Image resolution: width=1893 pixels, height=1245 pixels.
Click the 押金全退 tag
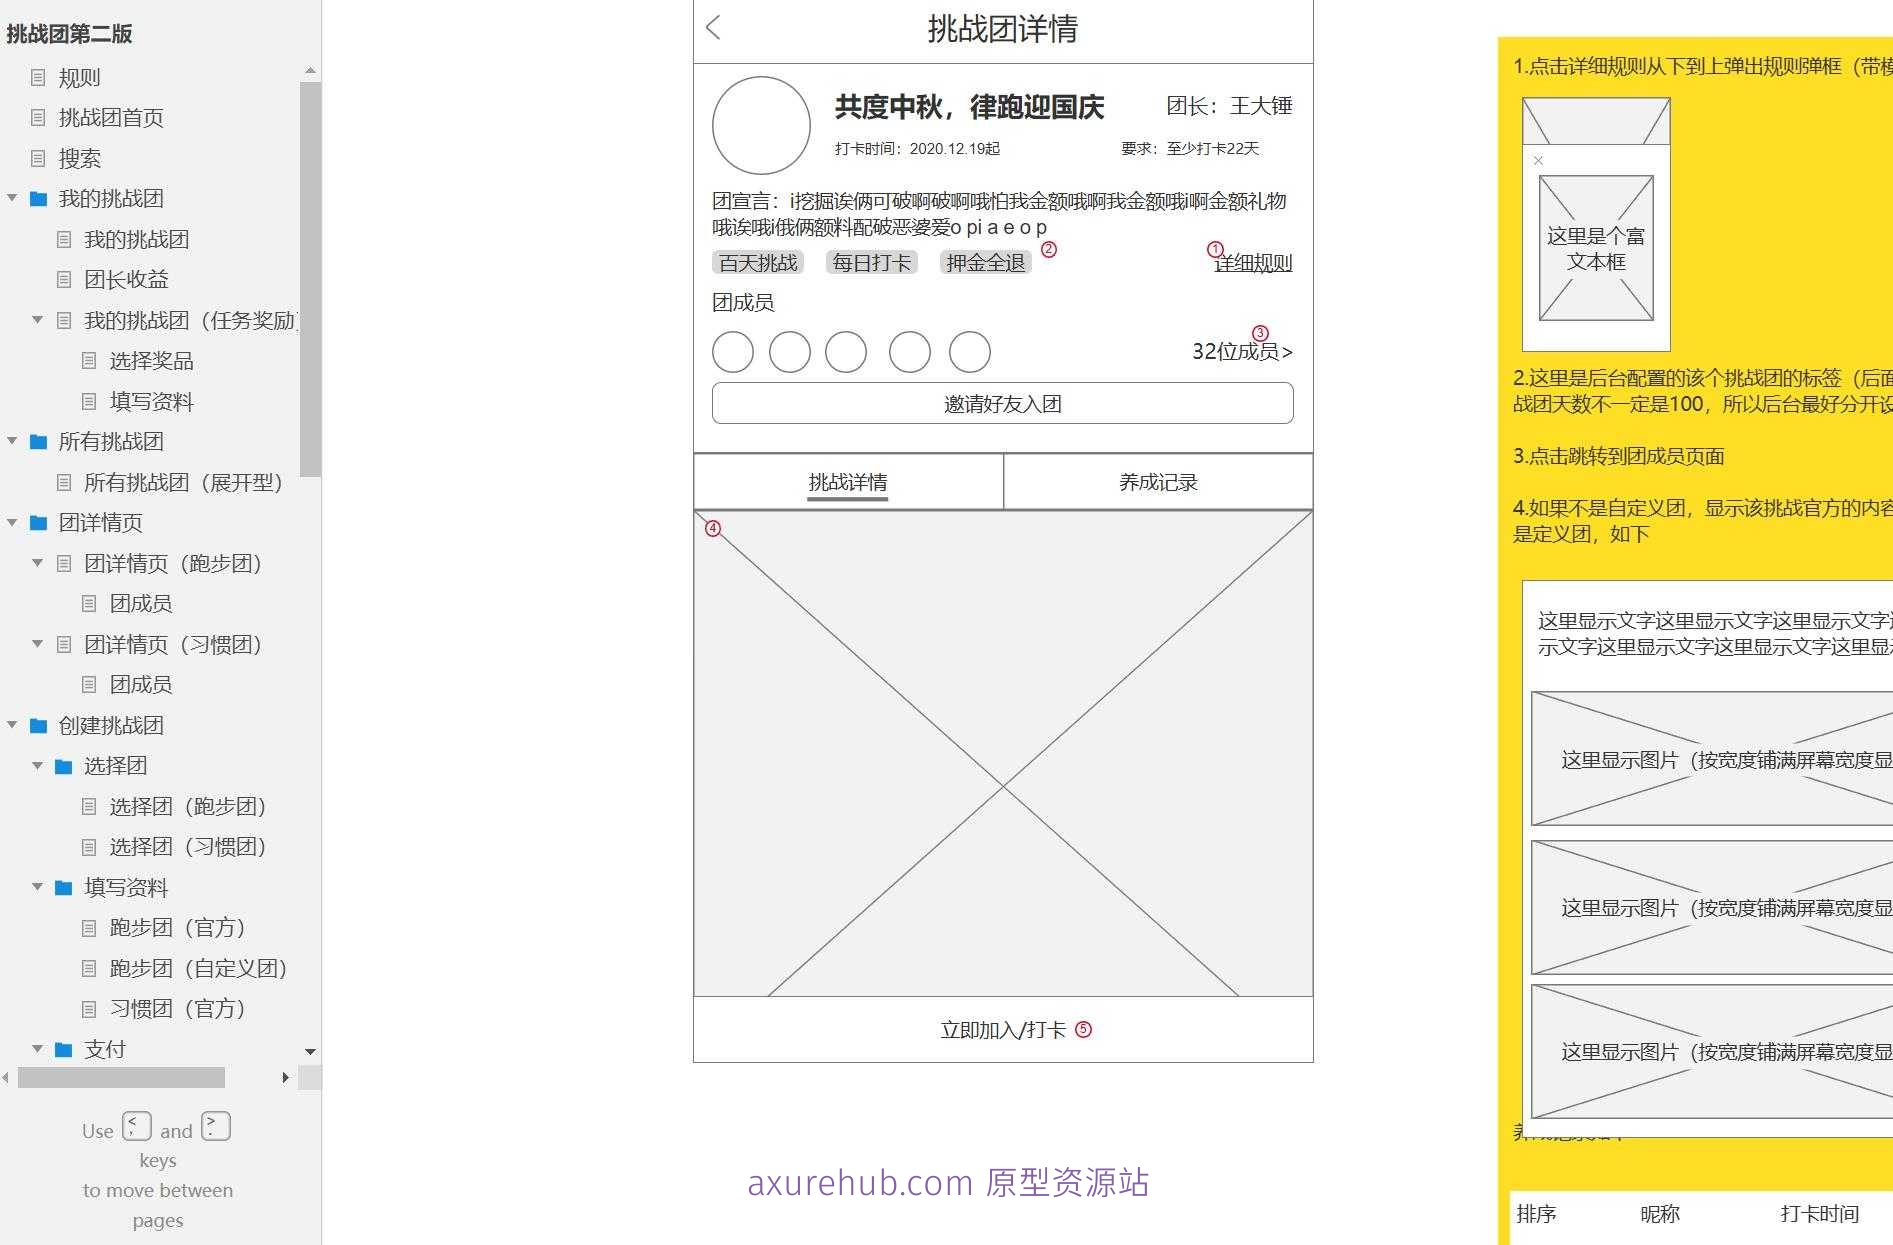point(986,262)
